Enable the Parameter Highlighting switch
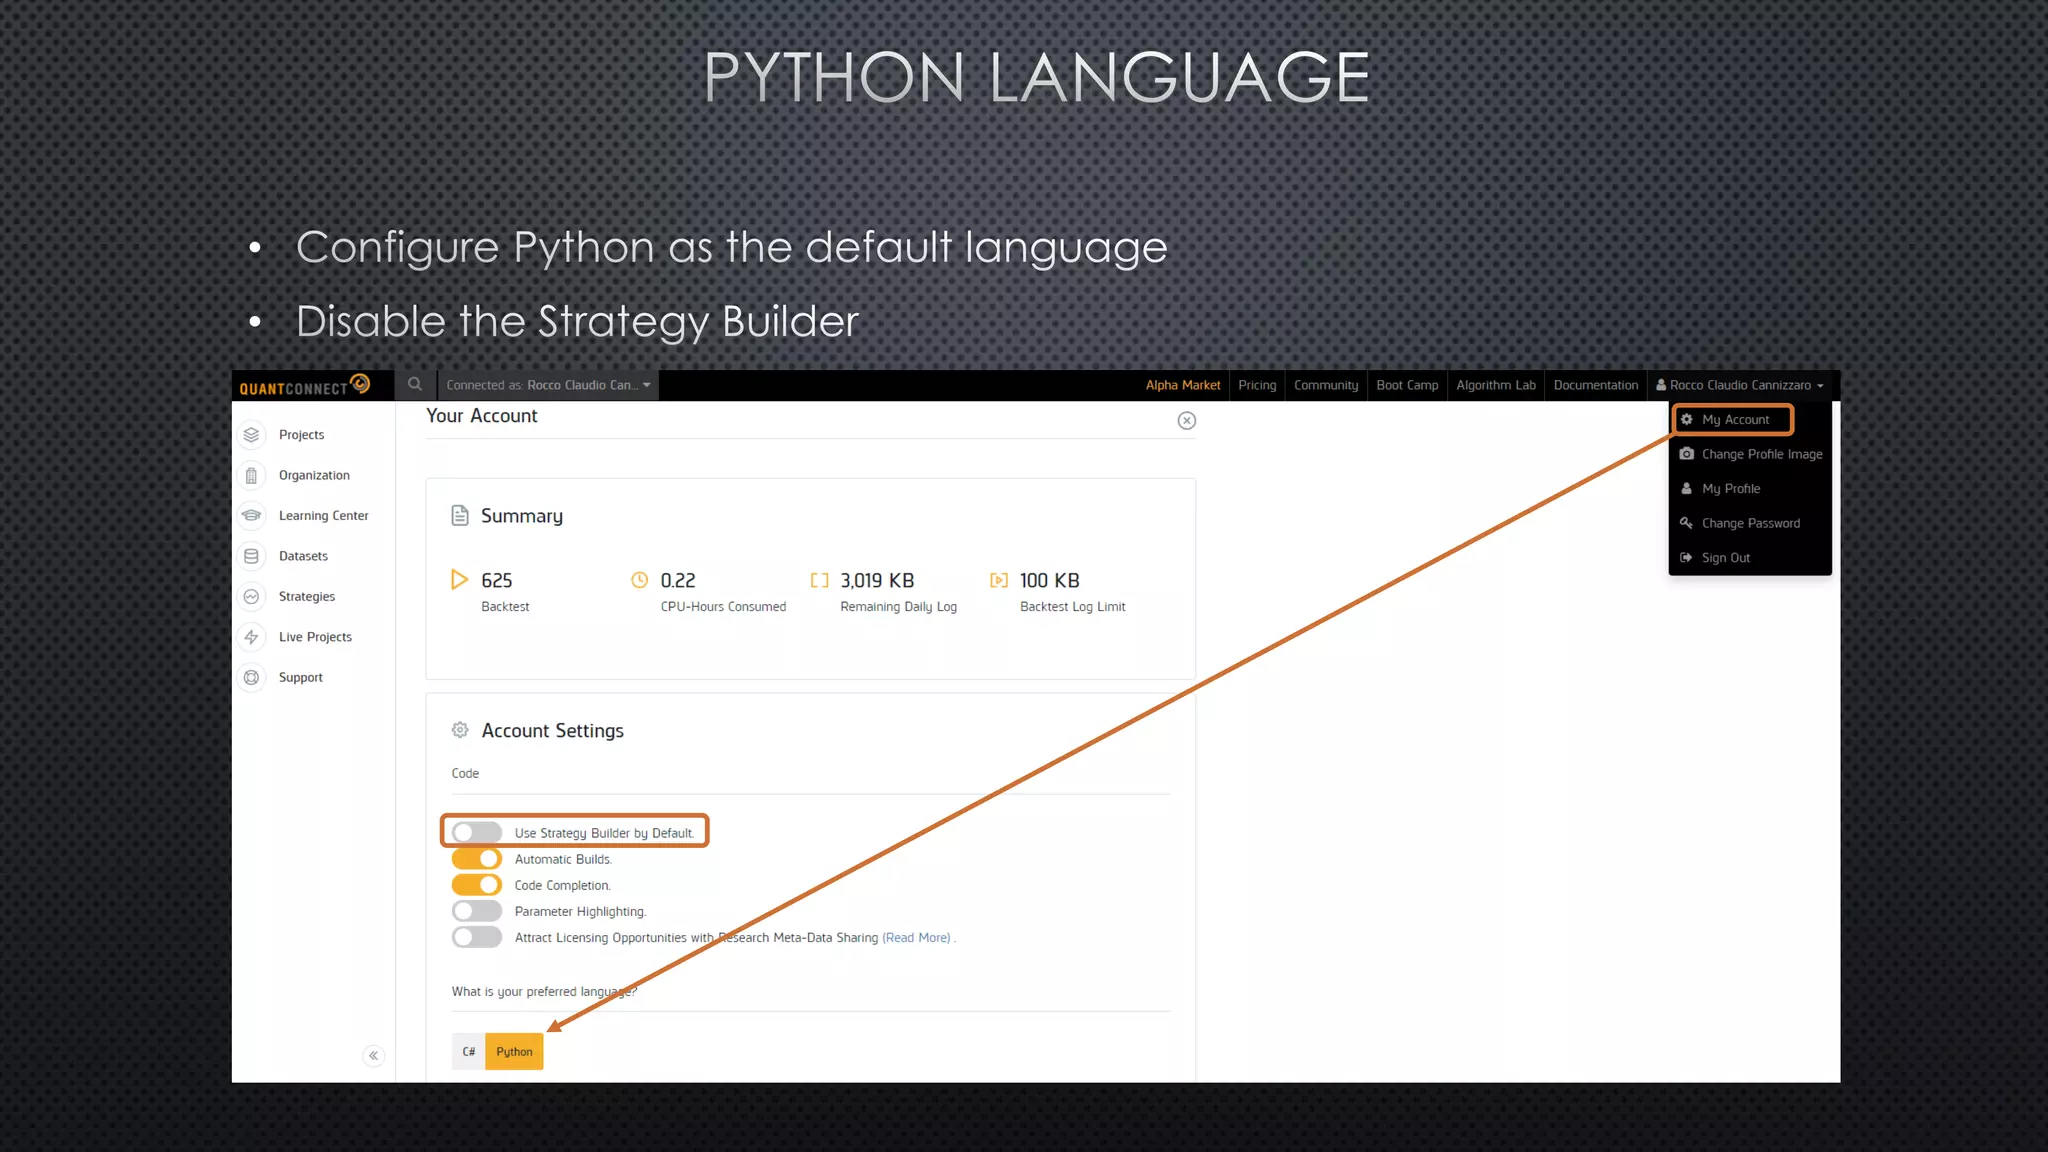The image size is (2048, 1152). (476, 911)
